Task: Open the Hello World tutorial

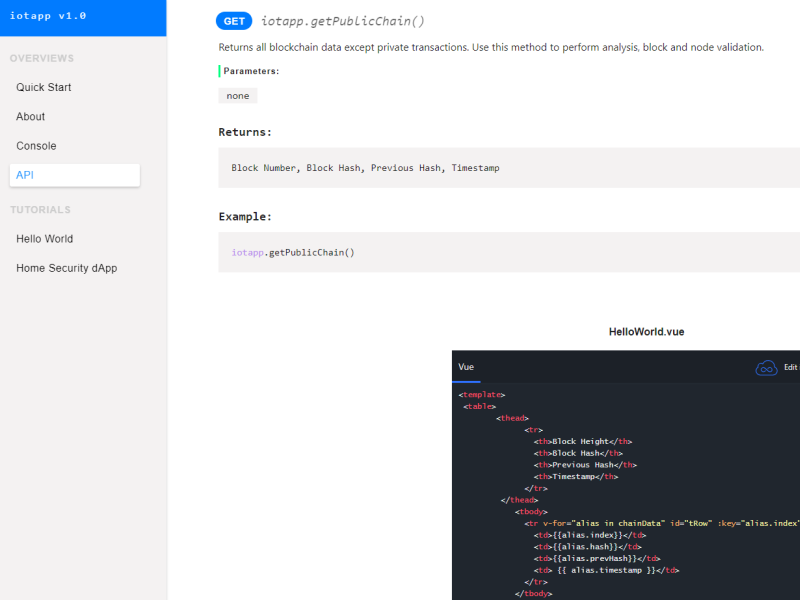Action: [x=44, y=238]
